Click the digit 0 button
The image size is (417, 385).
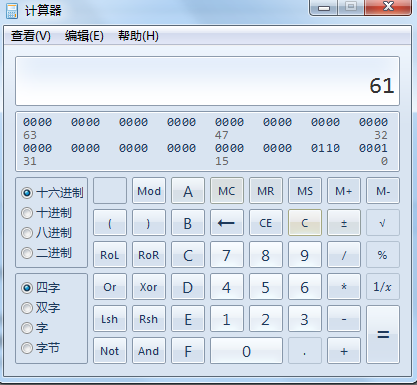pyautogui.click(x=246, y=351)
